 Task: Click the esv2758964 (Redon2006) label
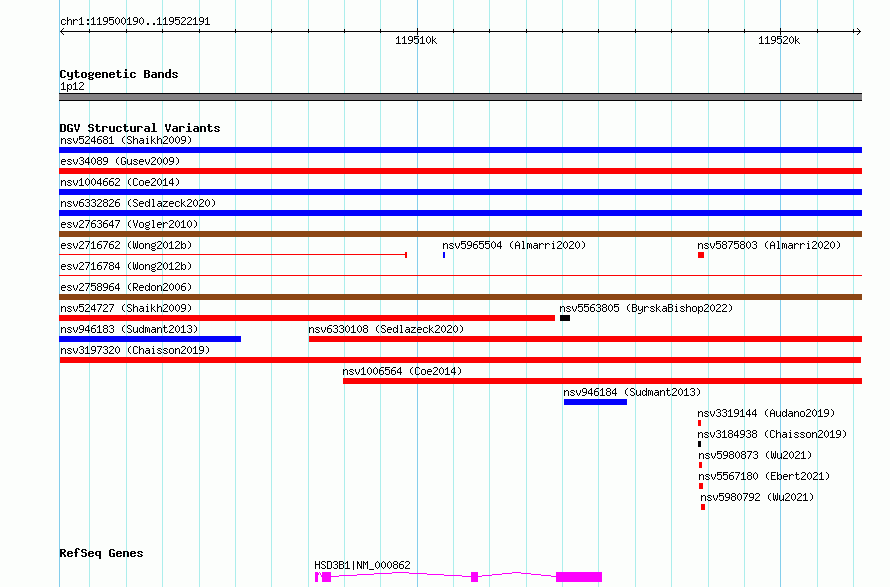[126, 287]
